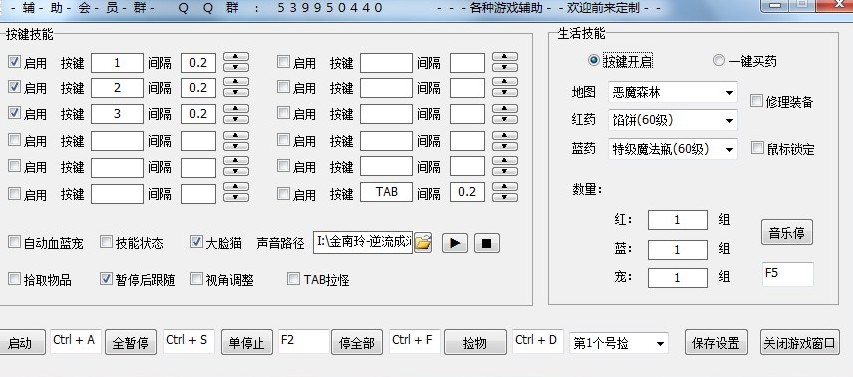Focus the F5 hotkey field
Viewport: 853px width, 377px height.
point(788,274)
